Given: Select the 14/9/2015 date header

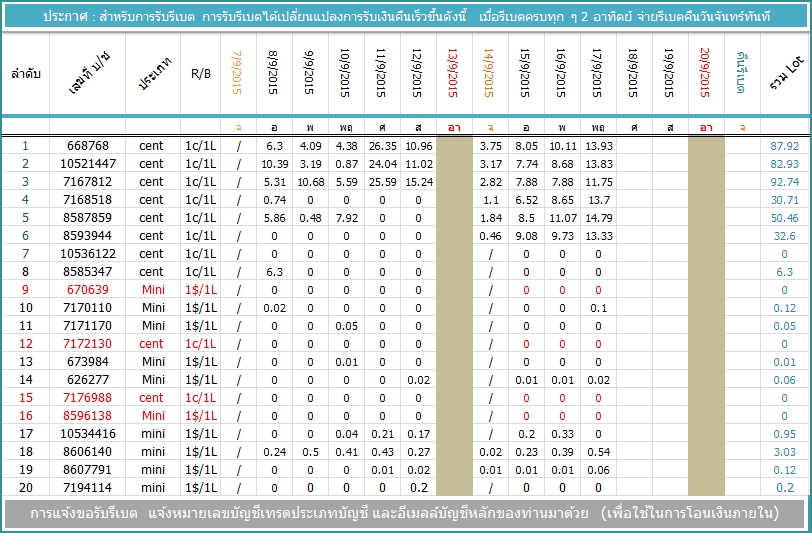Looking at the screenshot, I should (489, 73).
